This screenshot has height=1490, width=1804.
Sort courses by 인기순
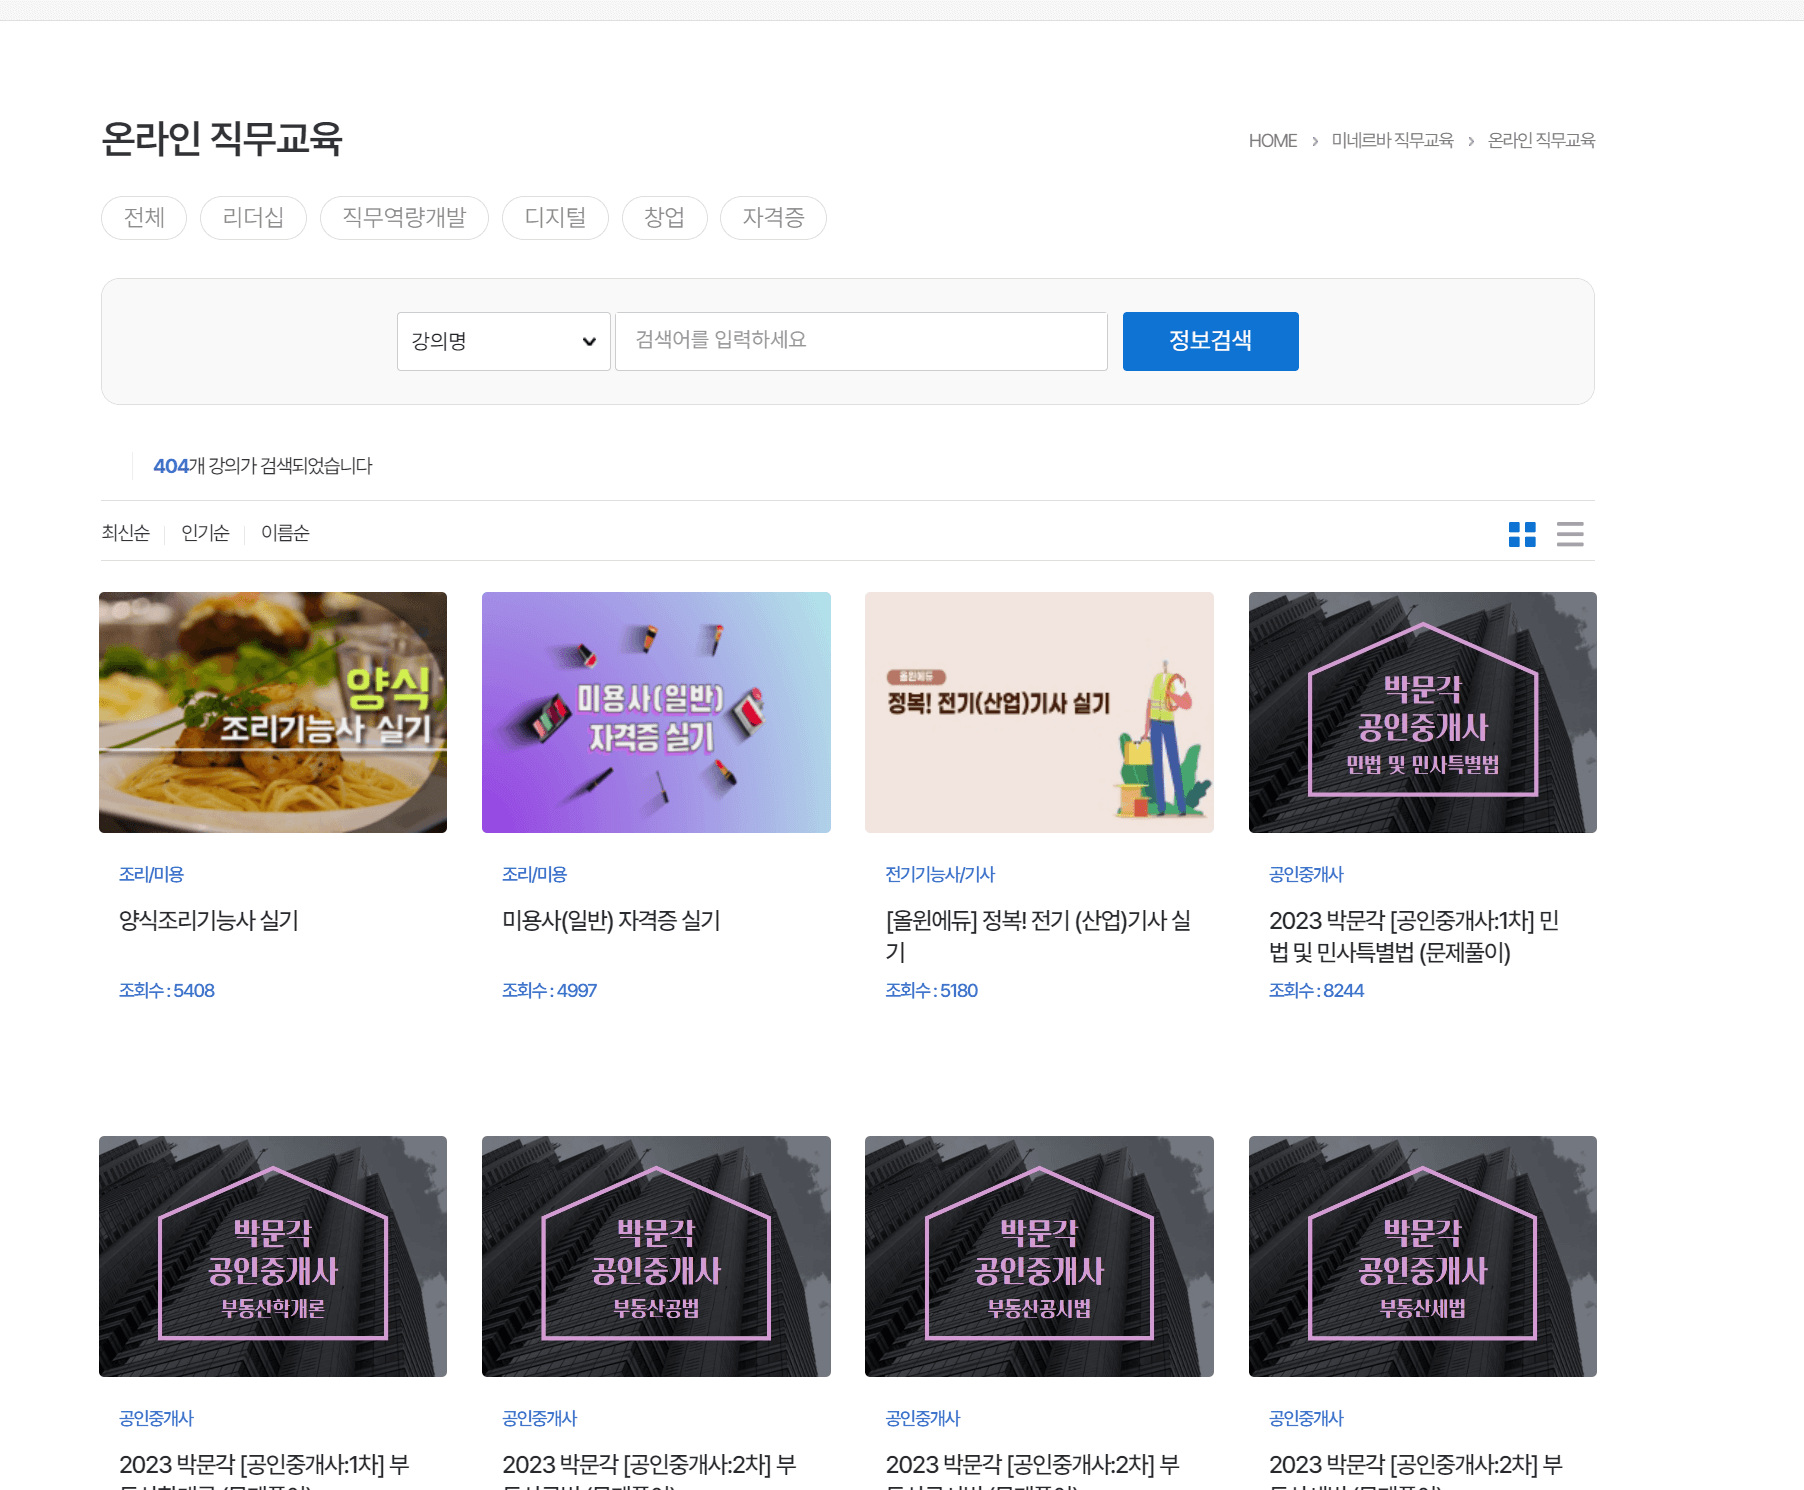[205, 533]
